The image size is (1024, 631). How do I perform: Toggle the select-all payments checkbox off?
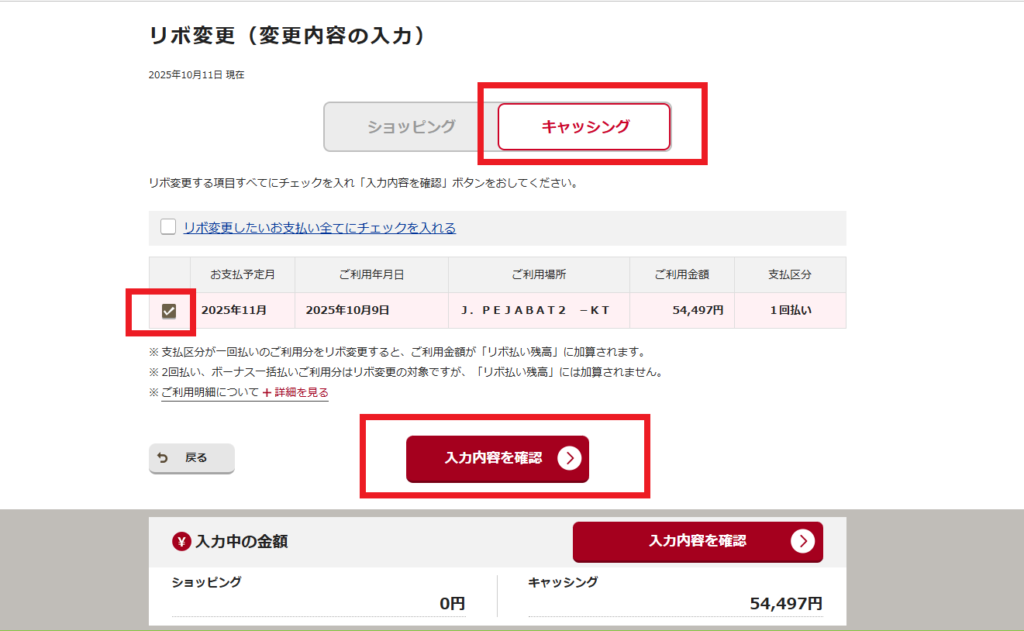click(x=168, y=227)
